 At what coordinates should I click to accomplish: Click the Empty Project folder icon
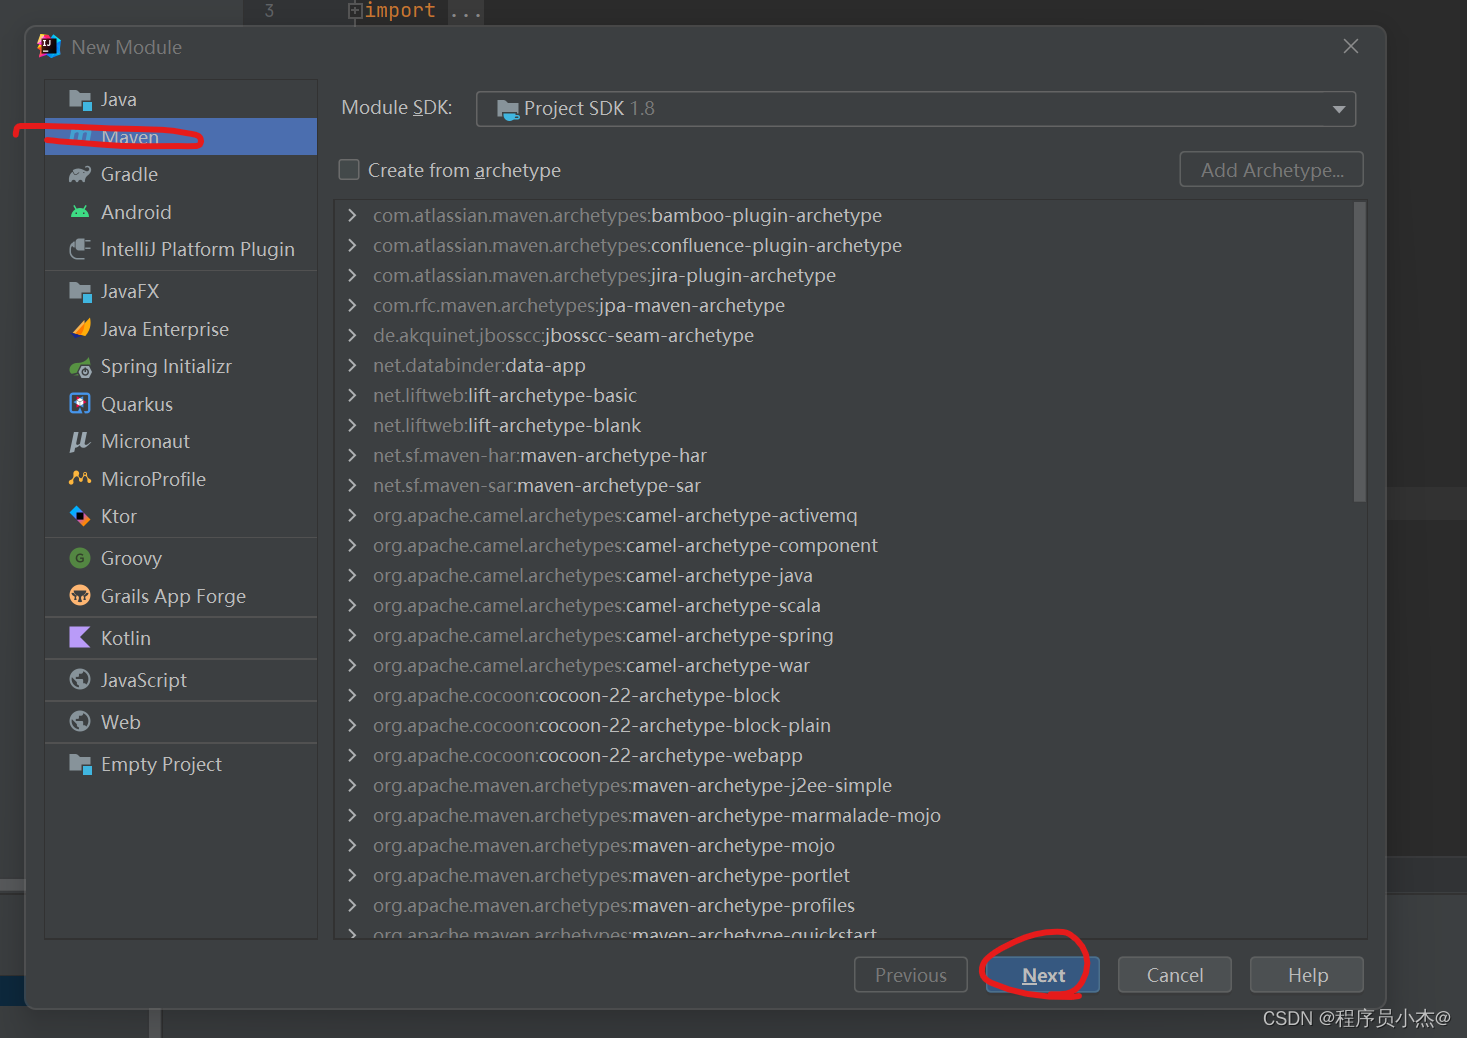(80, 764)
